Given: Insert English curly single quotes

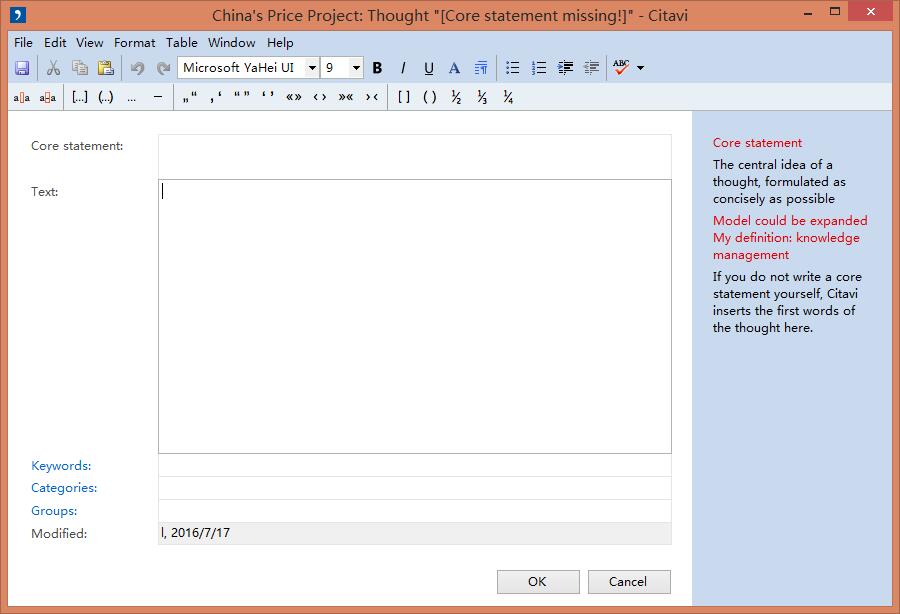Looking at the screenshot, I should pos(267,96).
